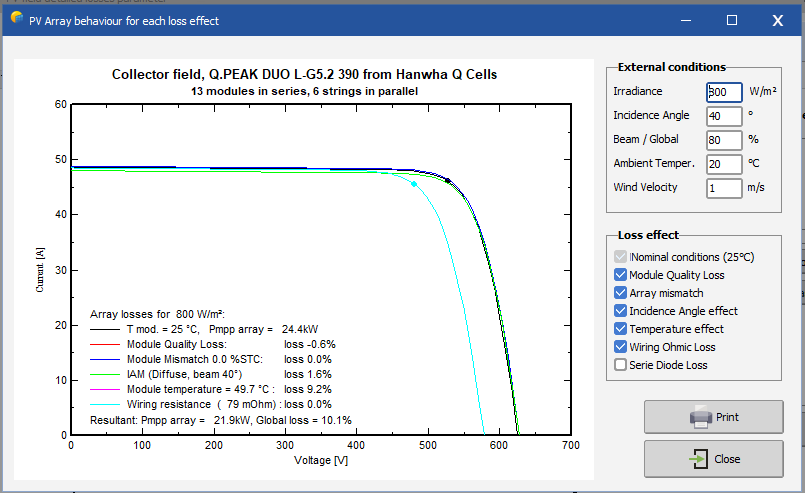Uncheck Wiring Ohmic Loss
Screen dimensions: 805x493
(620, 347)
